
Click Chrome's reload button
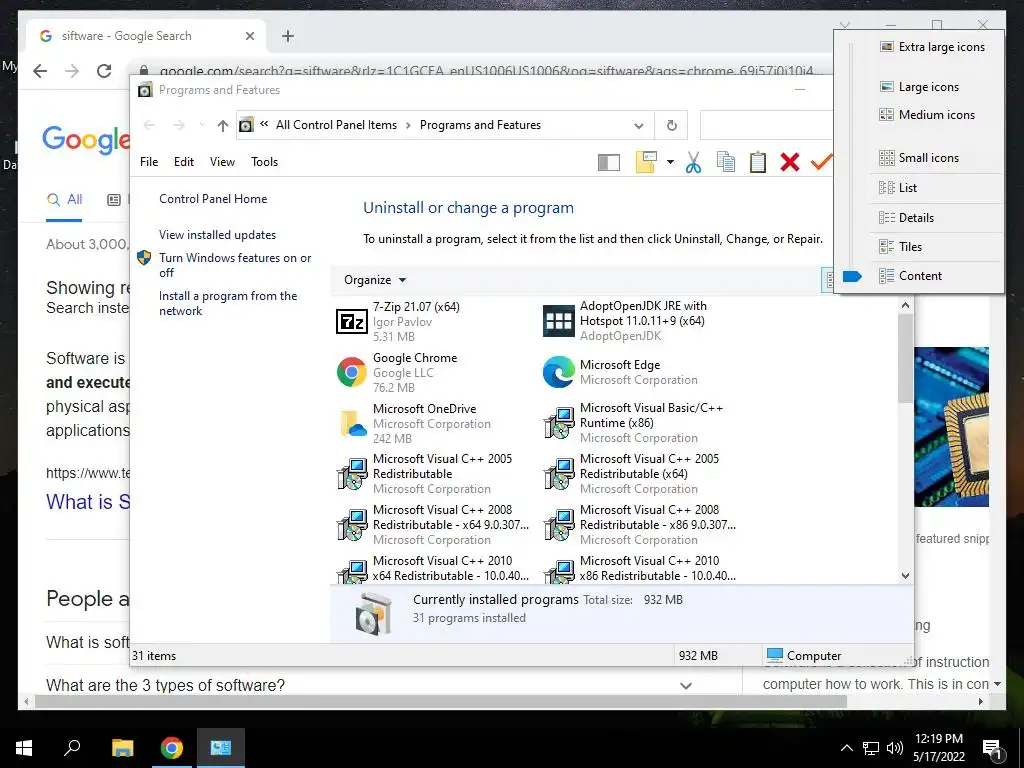pyautogui.click(x=104, y=71)
